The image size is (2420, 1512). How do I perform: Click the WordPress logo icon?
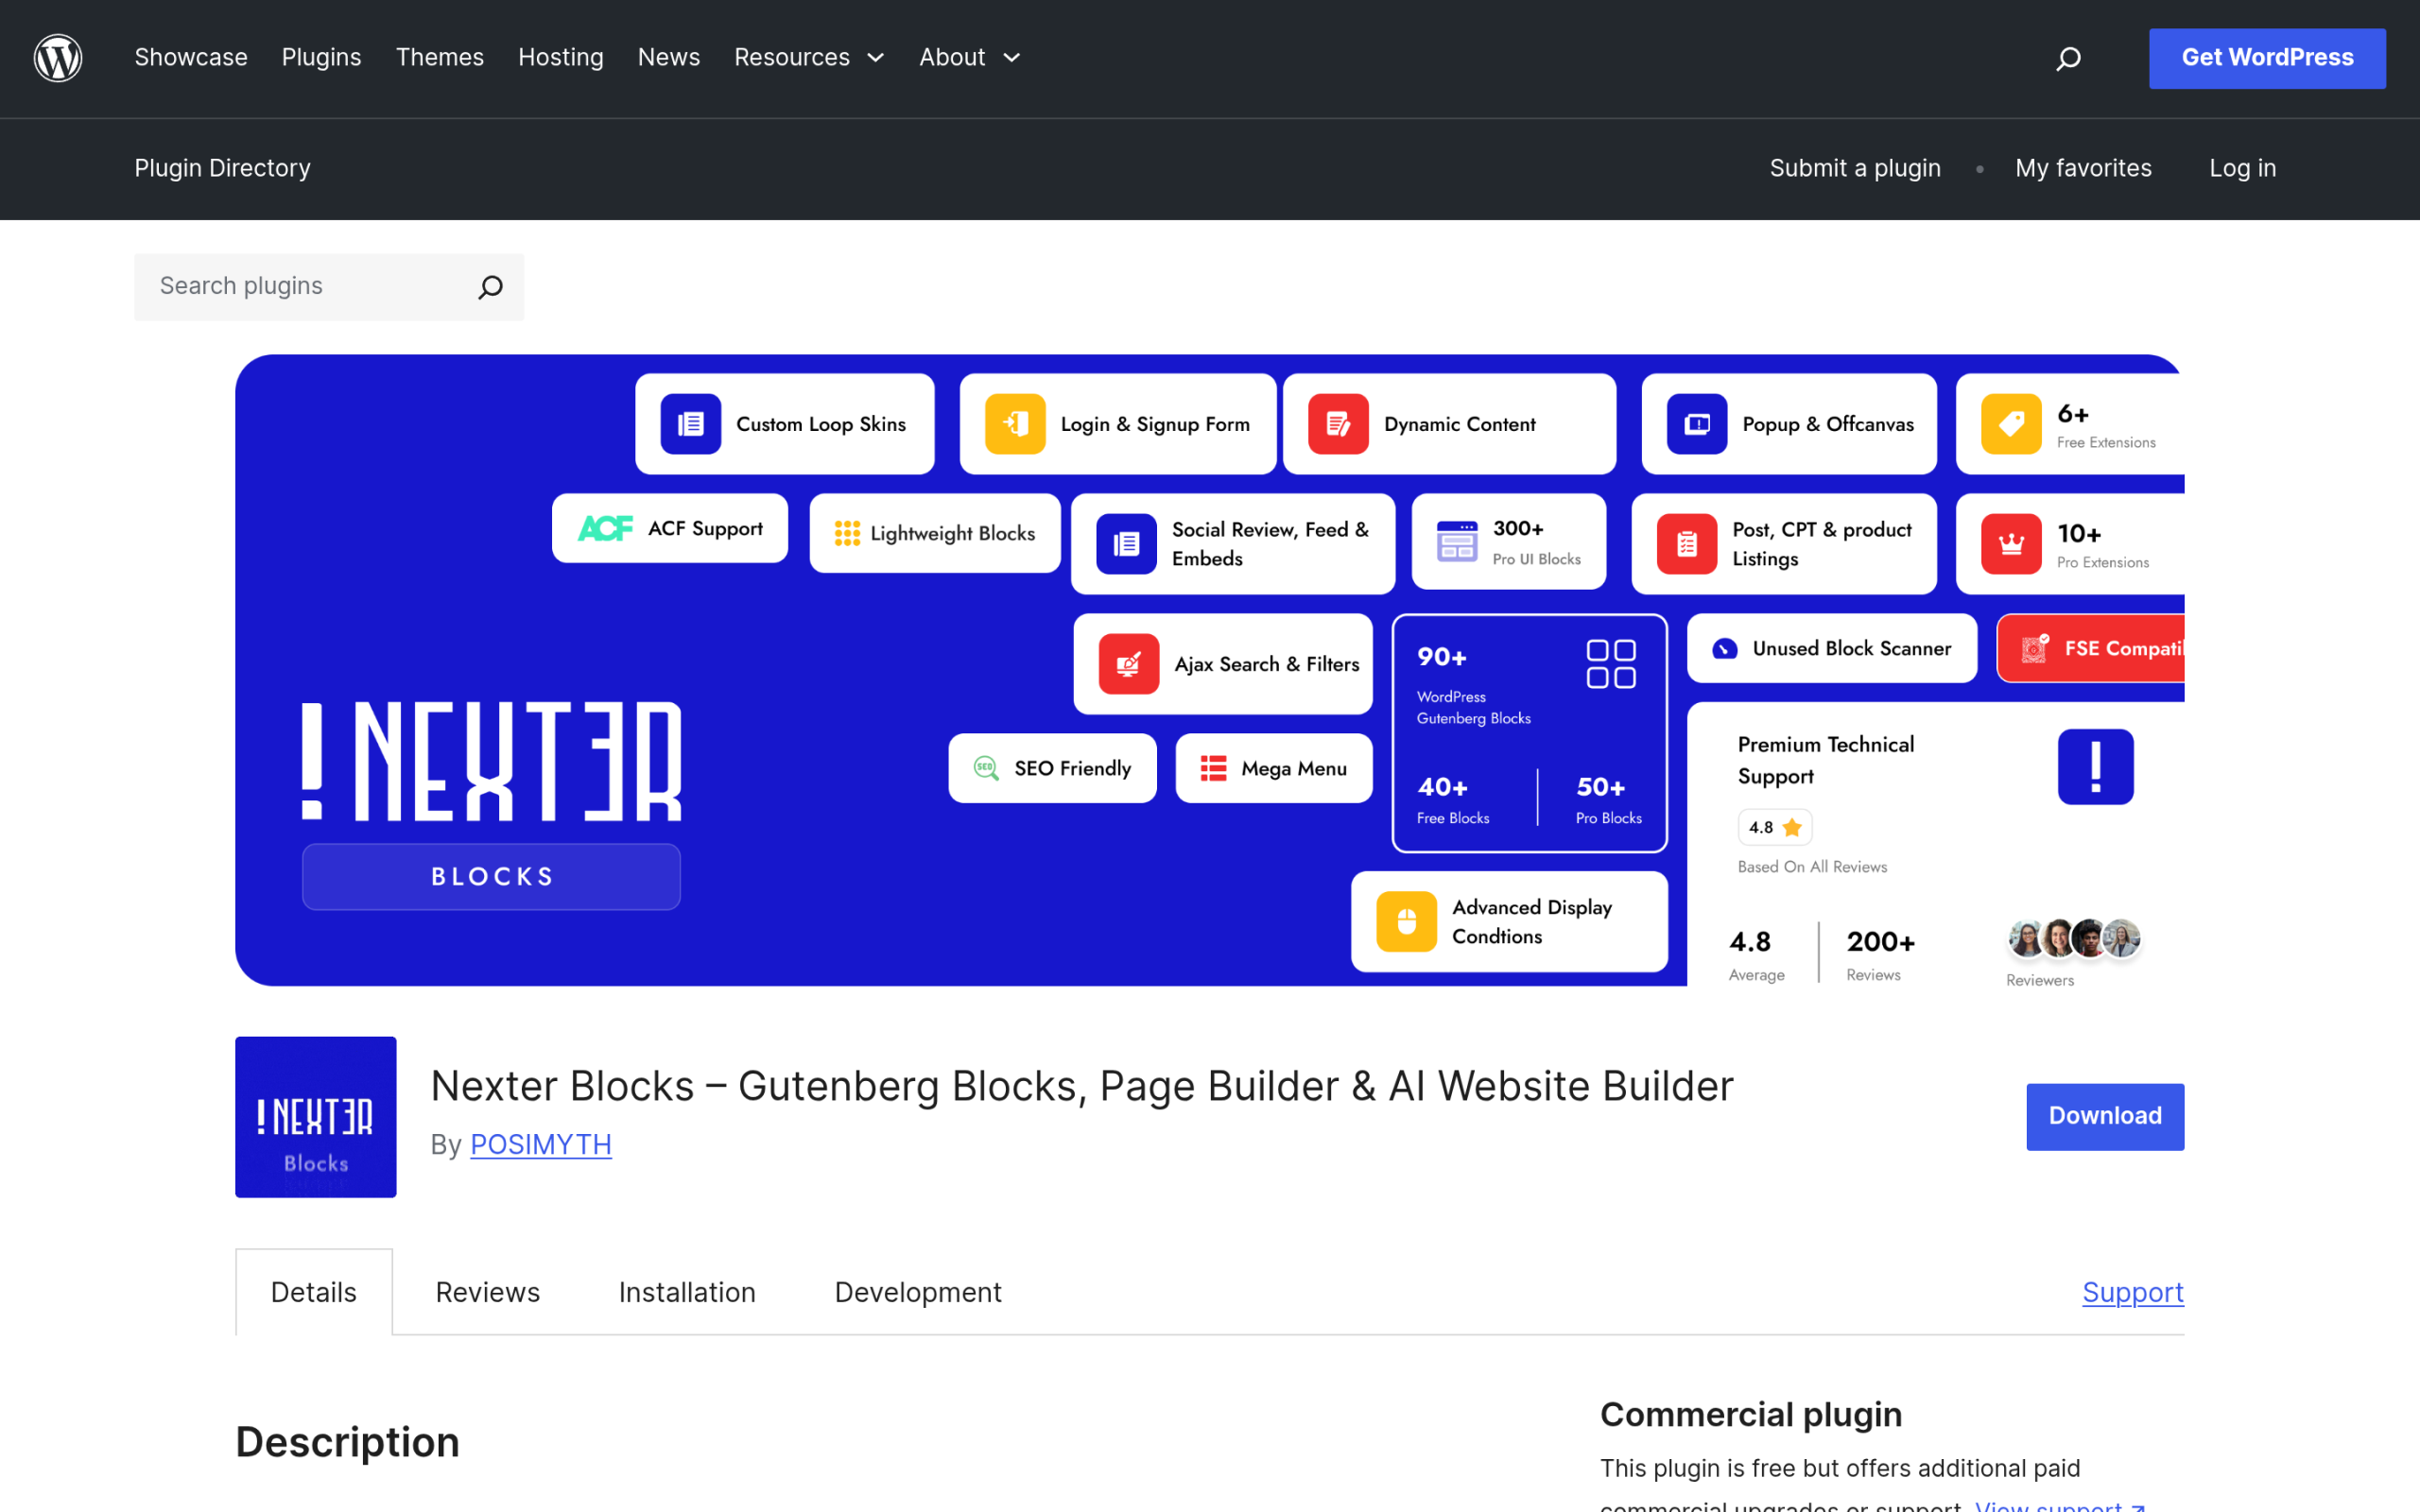[x=58, y=58]
